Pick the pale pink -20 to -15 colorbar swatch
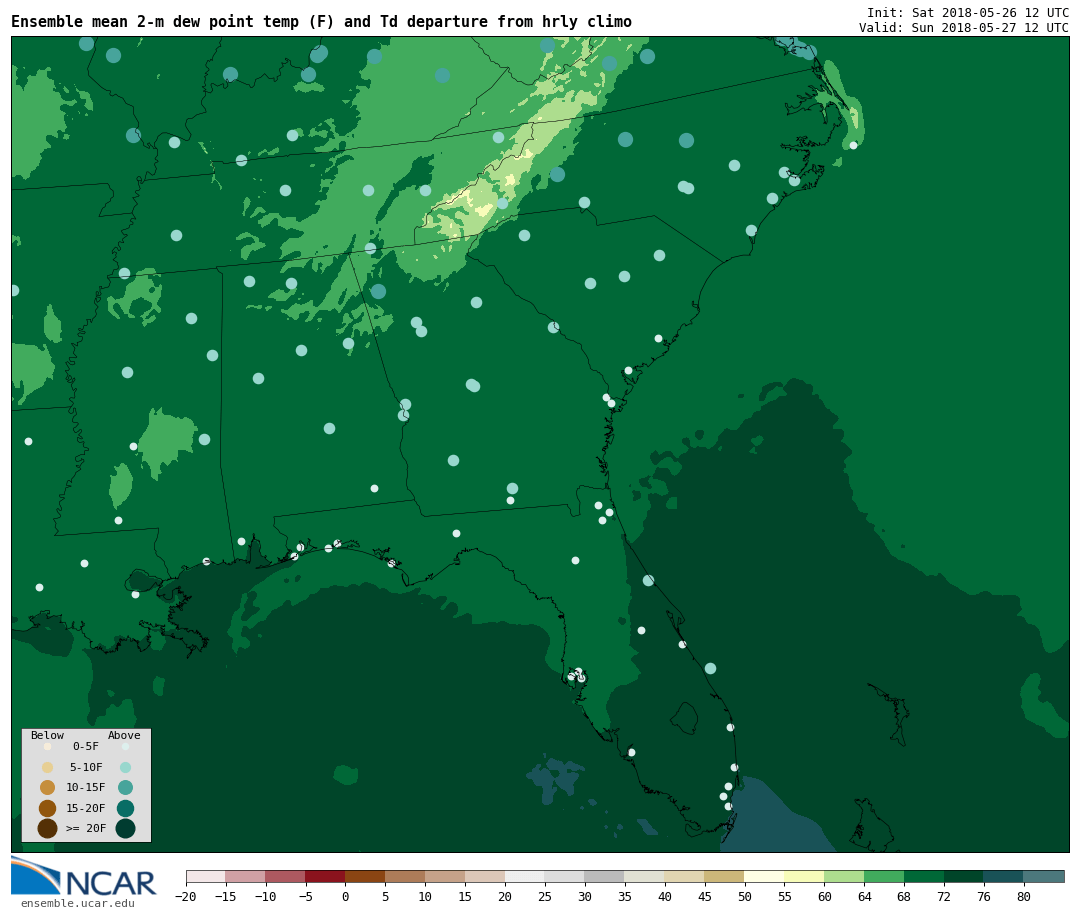This screenshot has height=915, width=1080. tap(206, 876)
